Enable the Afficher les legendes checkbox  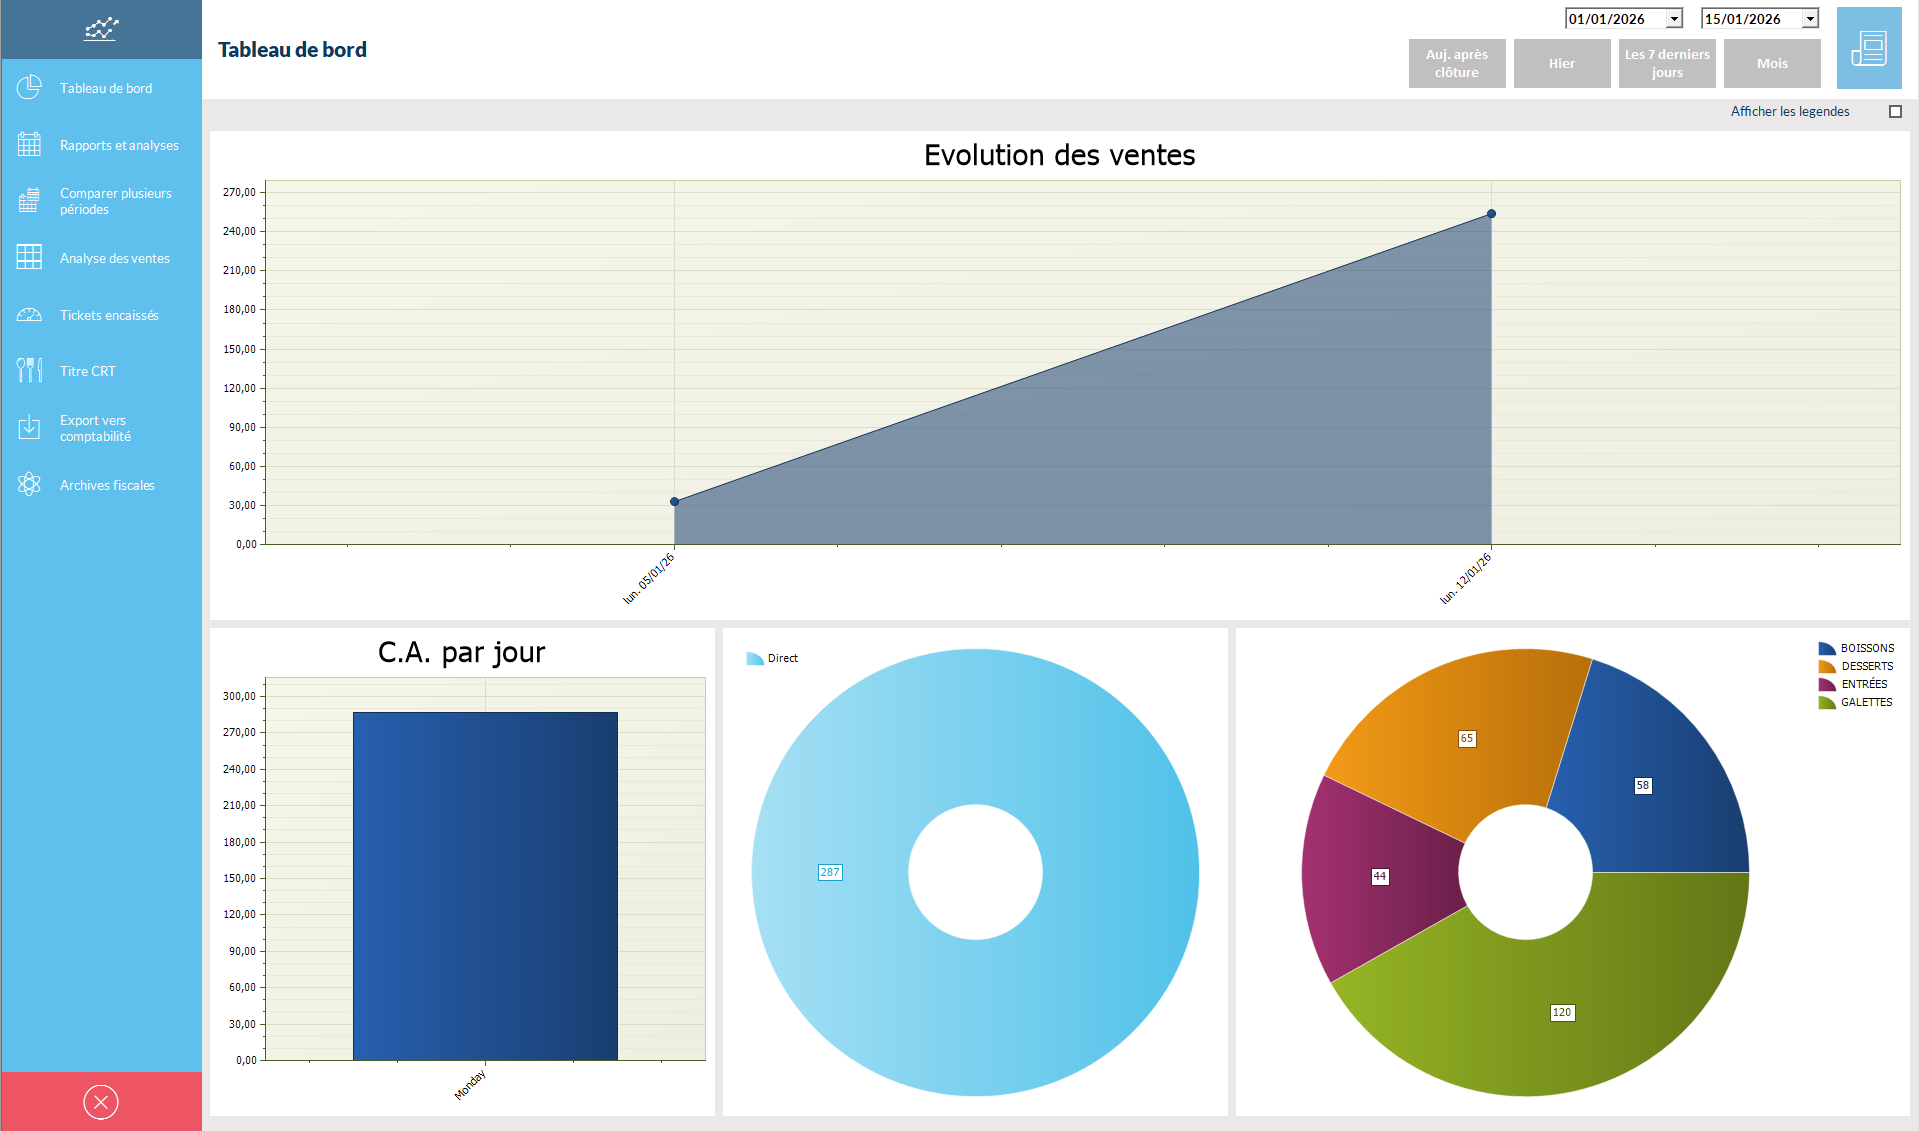[1895, 112]
